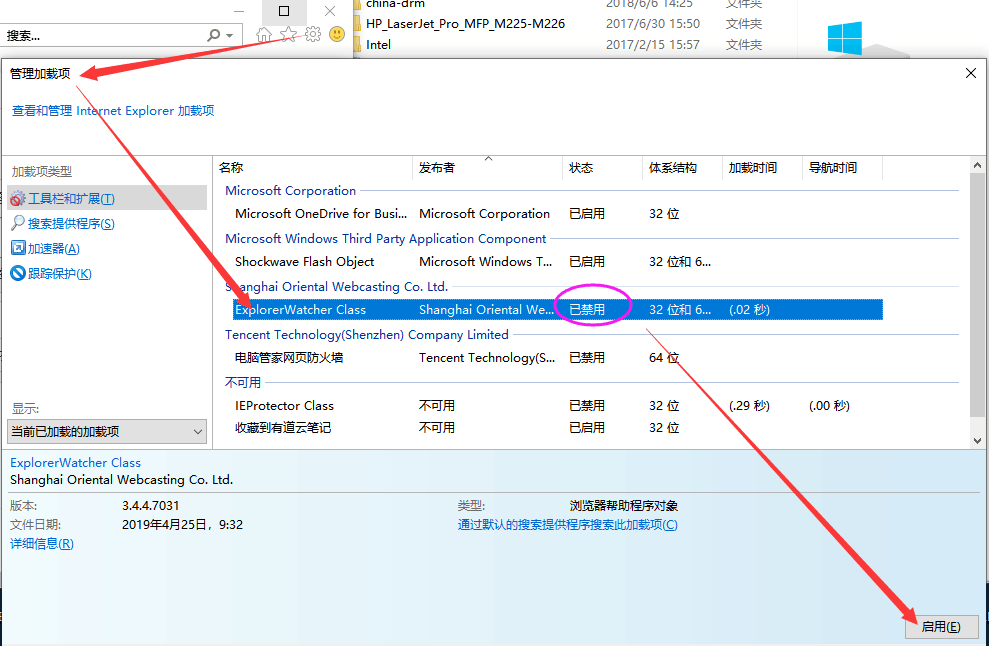Click the 启用 button
Viewport: 989px width, 646px height.
941,627
